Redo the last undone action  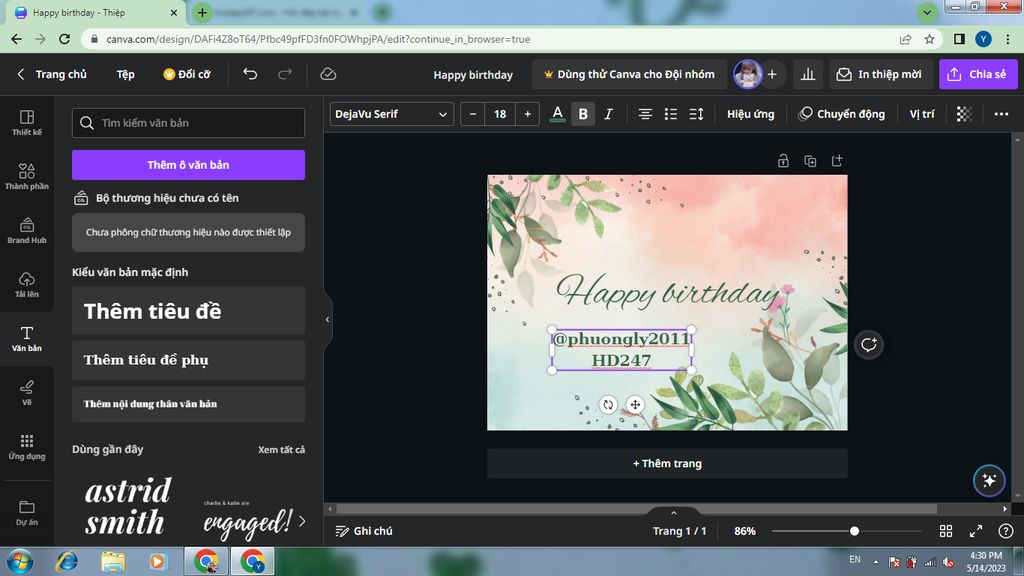pos(285,74)
